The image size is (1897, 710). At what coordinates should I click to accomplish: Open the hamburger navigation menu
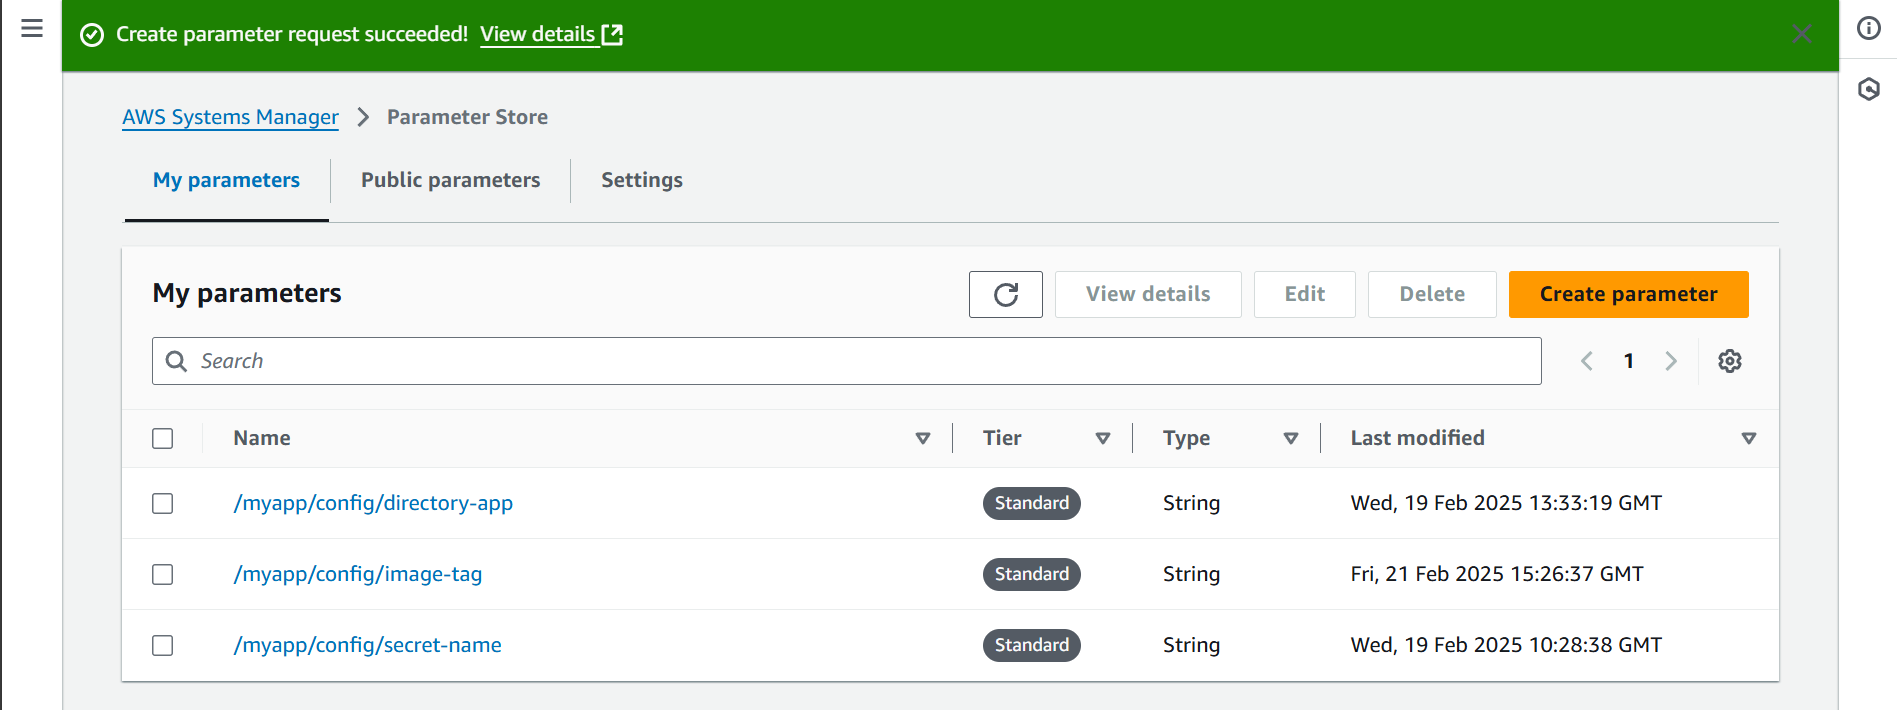click(32, 28)
